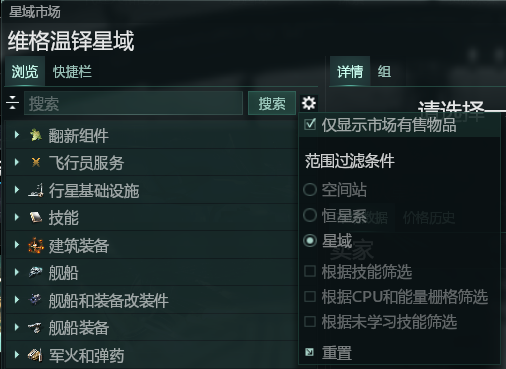Click the 建筑装备 category icon
506x369 pixels.
tap(36, 245)
